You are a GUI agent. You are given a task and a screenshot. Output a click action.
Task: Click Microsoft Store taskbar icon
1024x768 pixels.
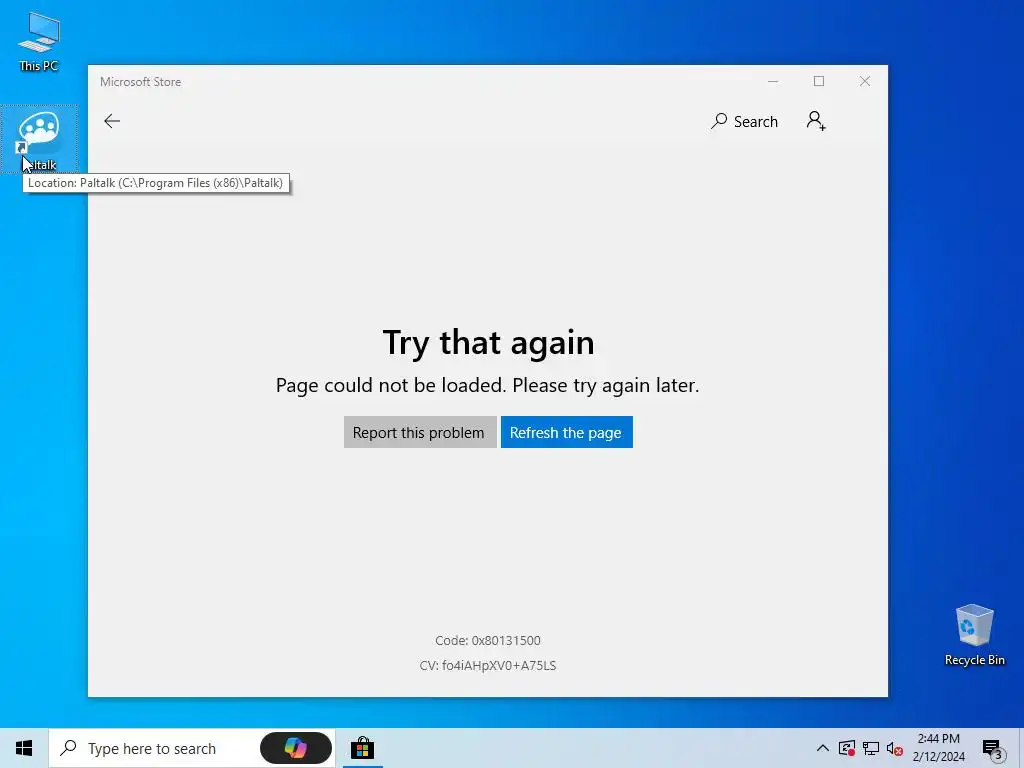(x=362, y=748)
